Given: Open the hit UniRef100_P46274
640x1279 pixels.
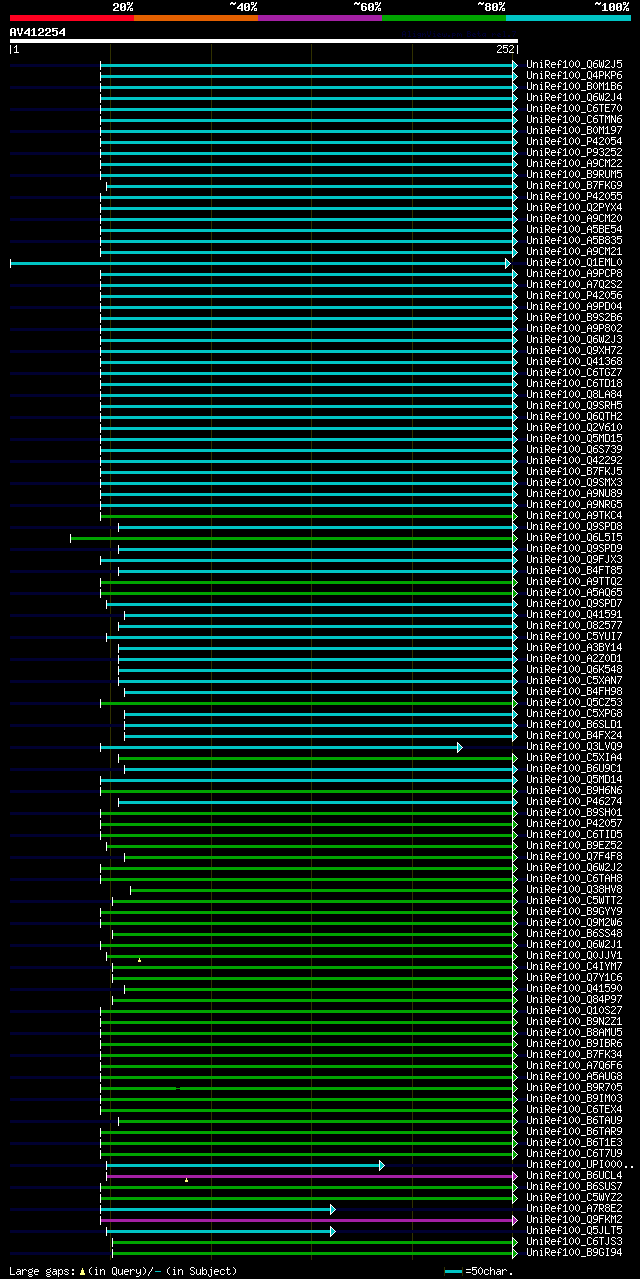Looking at the screenshot, I should tap(574, 801).
